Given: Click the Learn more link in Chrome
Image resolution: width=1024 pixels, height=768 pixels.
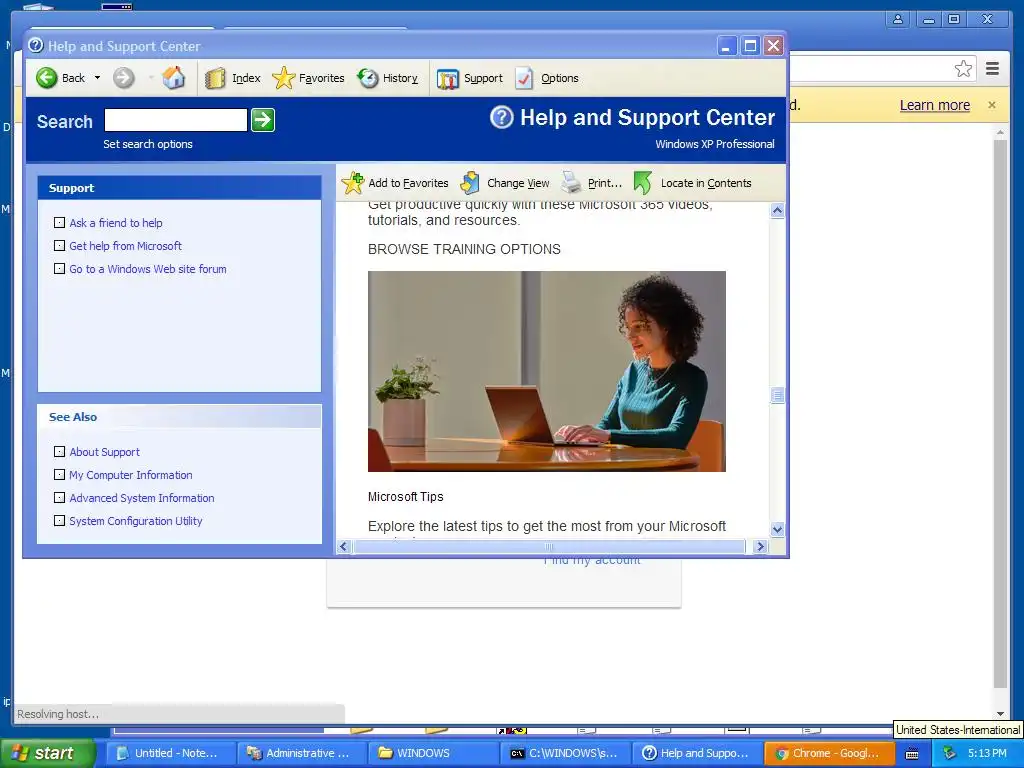Looking at the screenshot, I should click(935, 105).
